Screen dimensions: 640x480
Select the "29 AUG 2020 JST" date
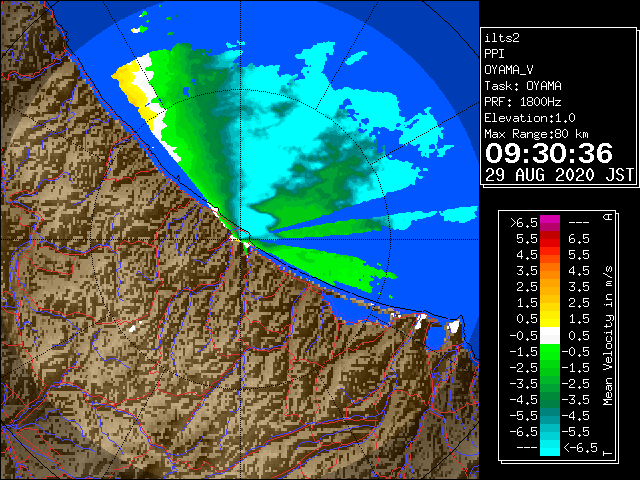click(x=559, y=175)
